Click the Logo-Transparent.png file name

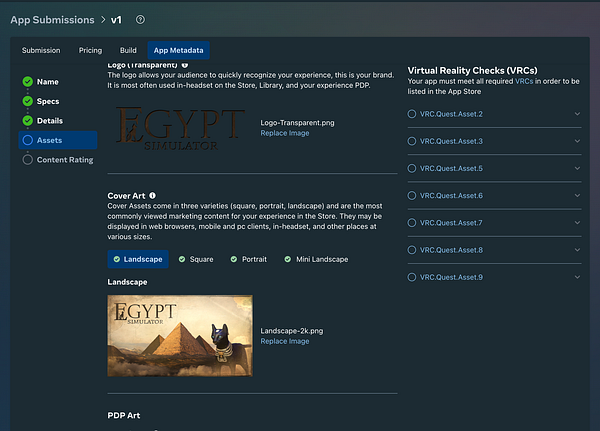297,122
